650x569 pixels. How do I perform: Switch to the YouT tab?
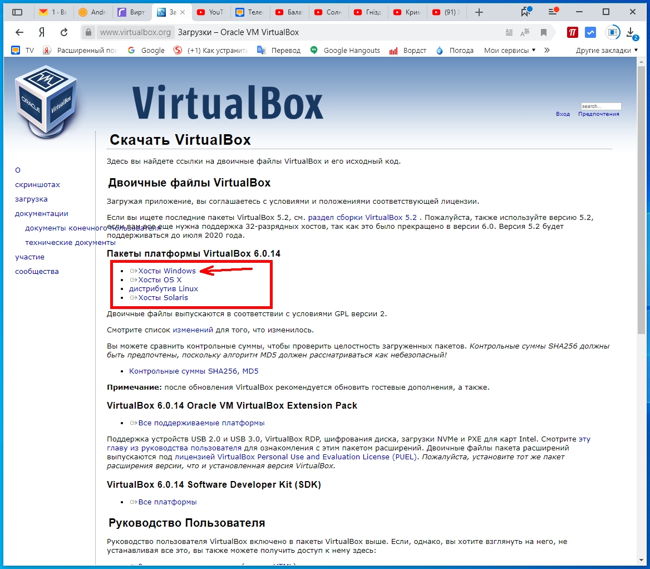point(209,12)
